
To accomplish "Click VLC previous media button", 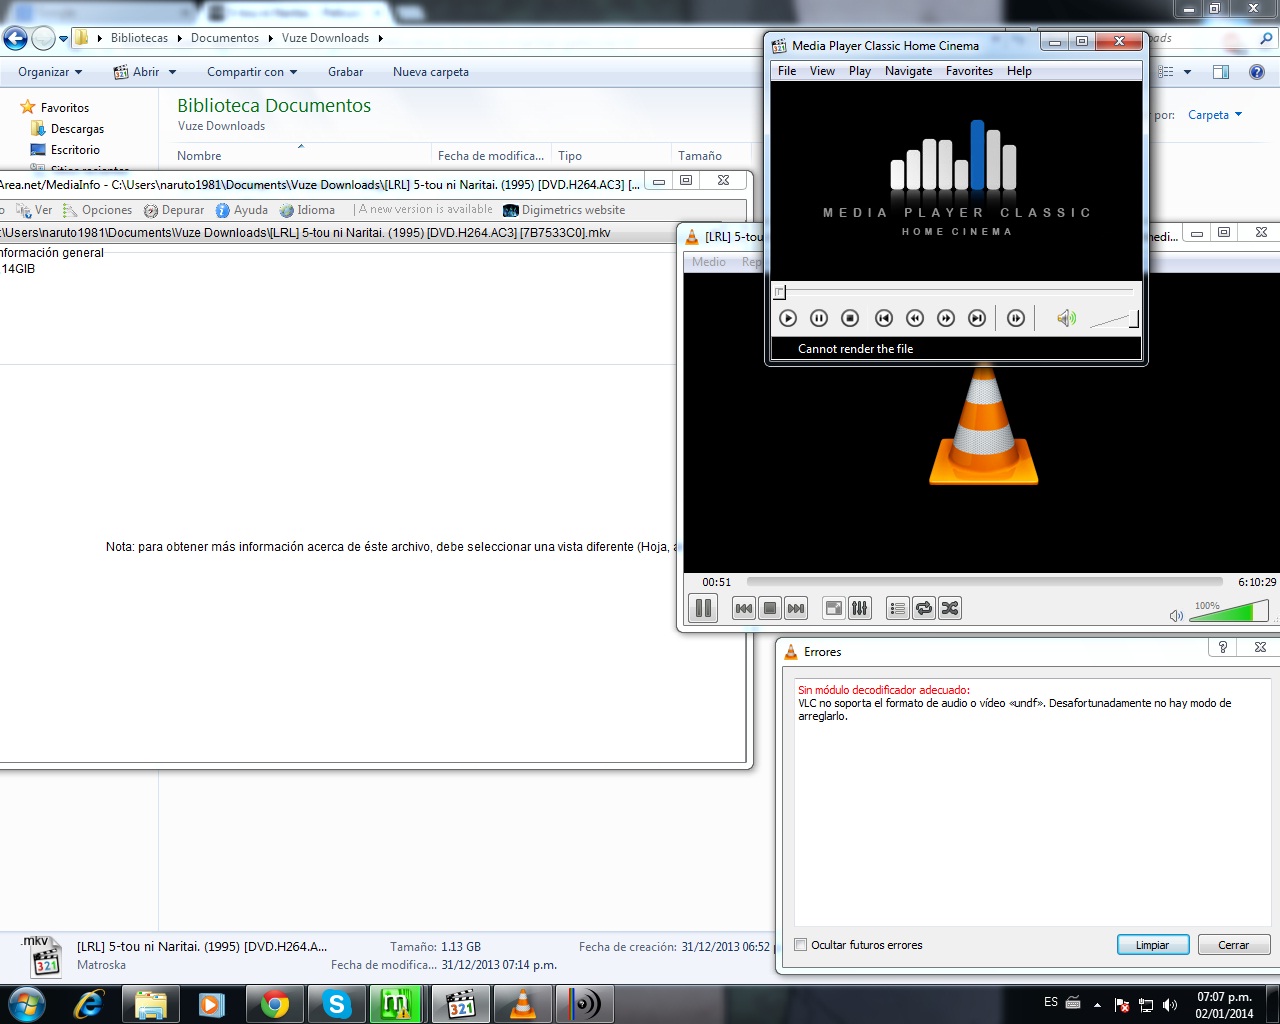I will click(744, 608).
